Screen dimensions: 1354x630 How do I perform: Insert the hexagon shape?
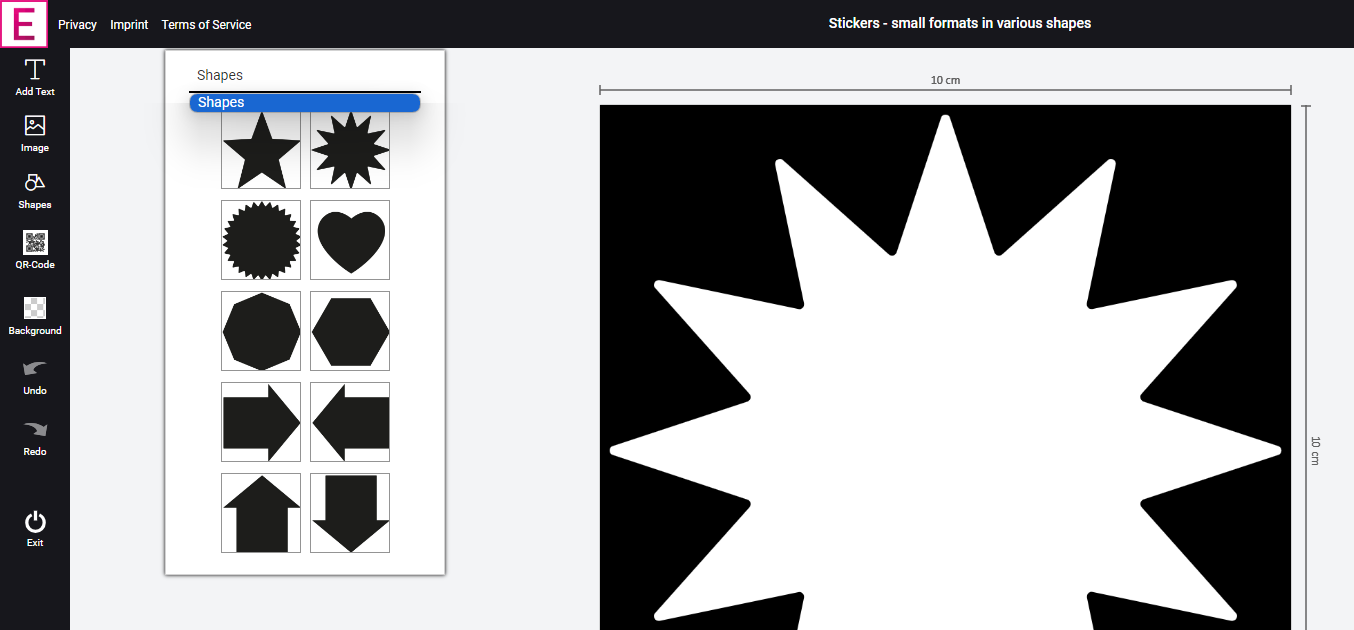(x=350, y=331)
